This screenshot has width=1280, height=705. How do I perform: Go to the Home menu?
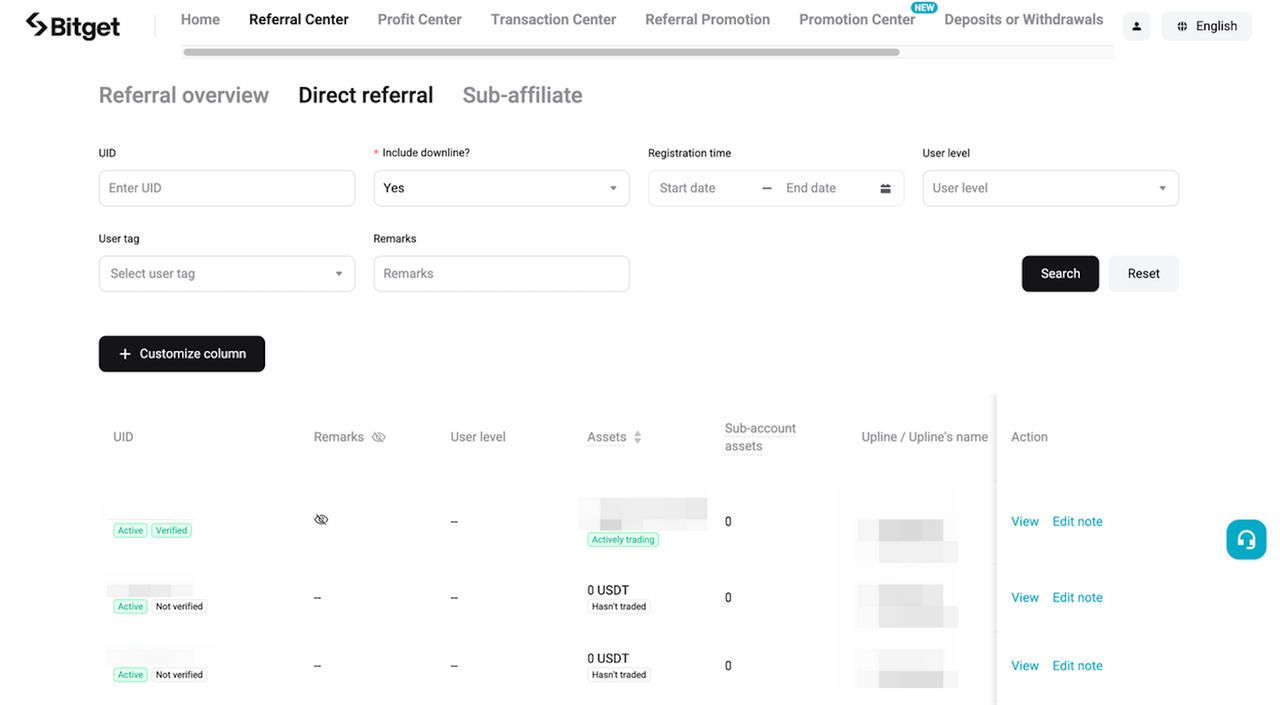tap(200, 19)
